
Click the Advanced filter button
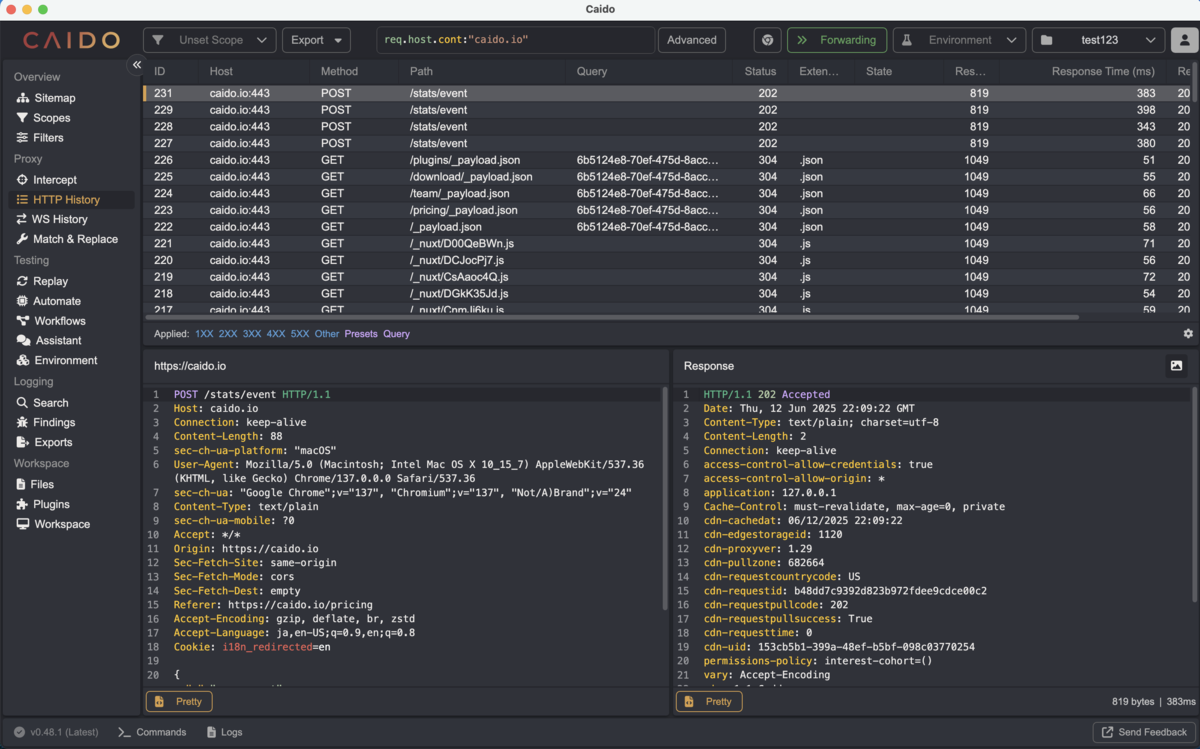691,40
